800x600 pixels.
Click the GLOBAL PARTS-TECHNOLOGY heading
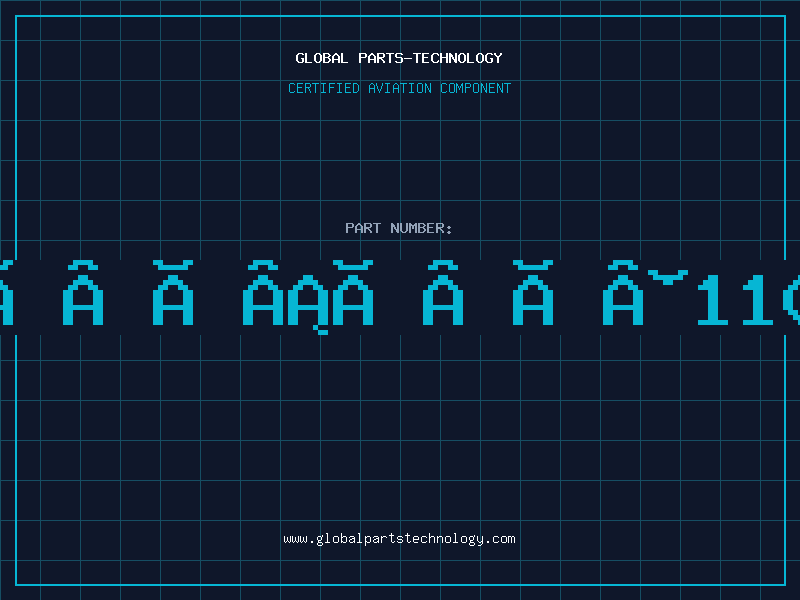point(399,58)
